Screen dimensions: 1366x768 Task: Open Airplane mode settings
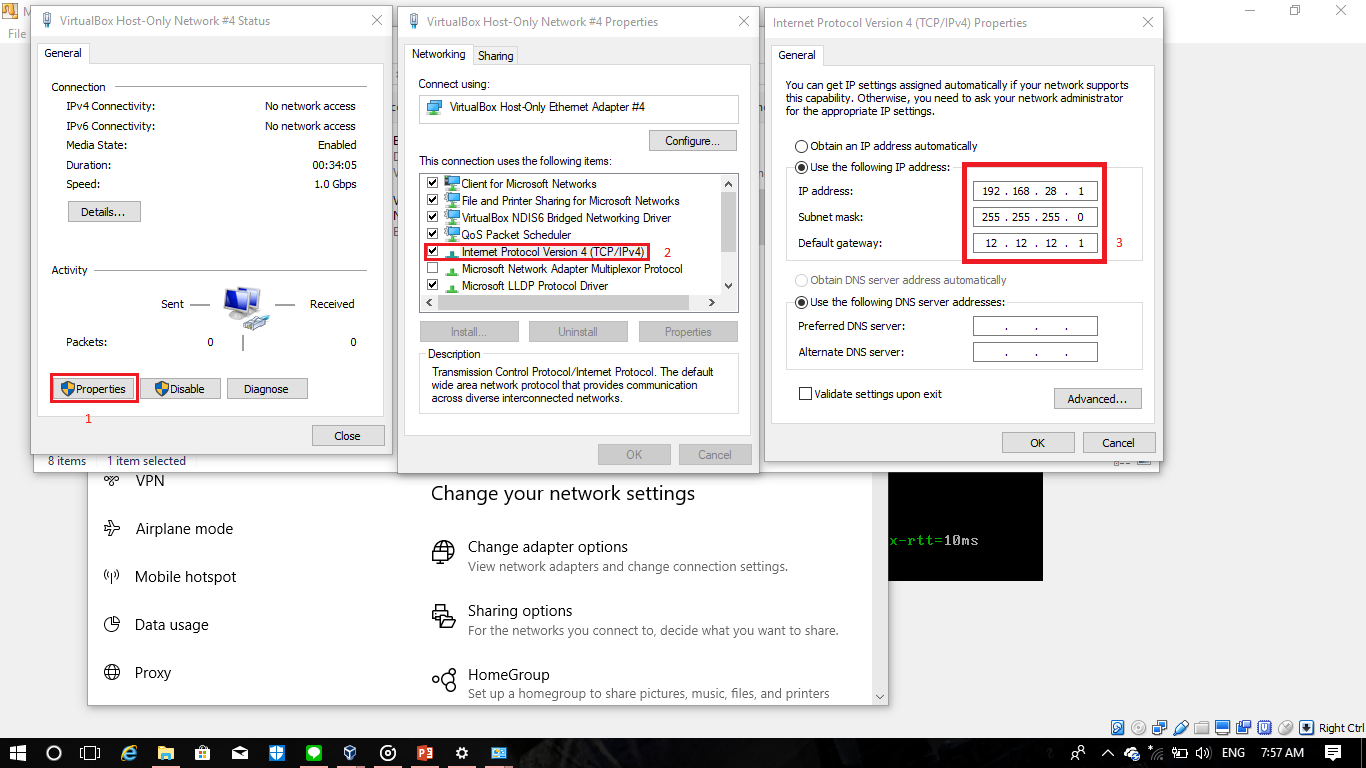(184, 529)
